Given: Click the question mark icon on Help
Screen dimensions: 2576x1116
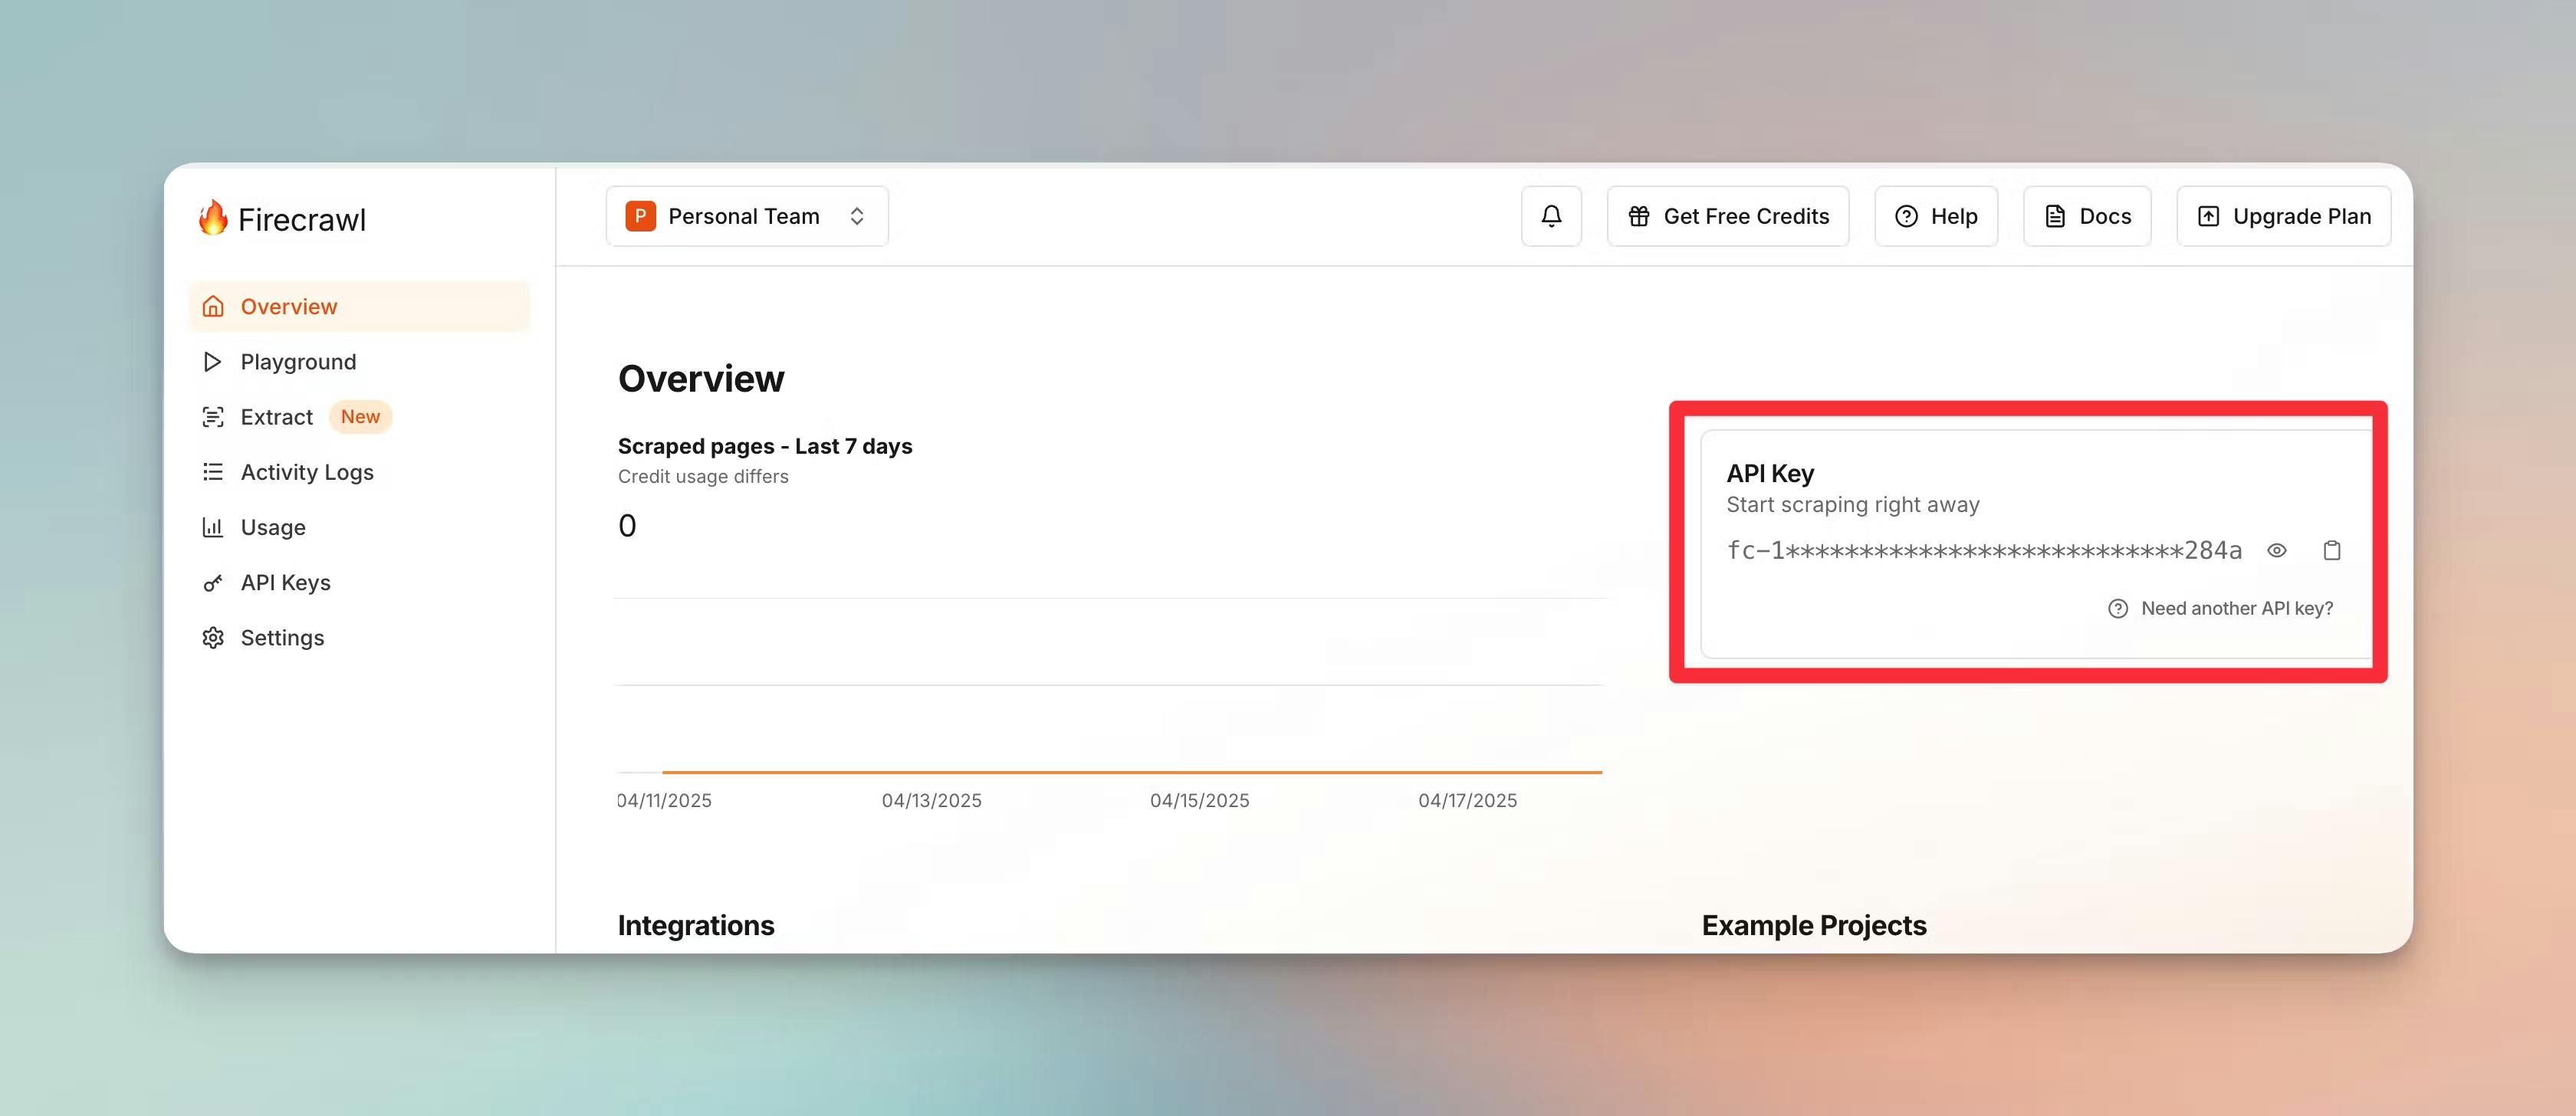Looking at the screenshot, I should pyautogui.click(x=1906, y=216).
